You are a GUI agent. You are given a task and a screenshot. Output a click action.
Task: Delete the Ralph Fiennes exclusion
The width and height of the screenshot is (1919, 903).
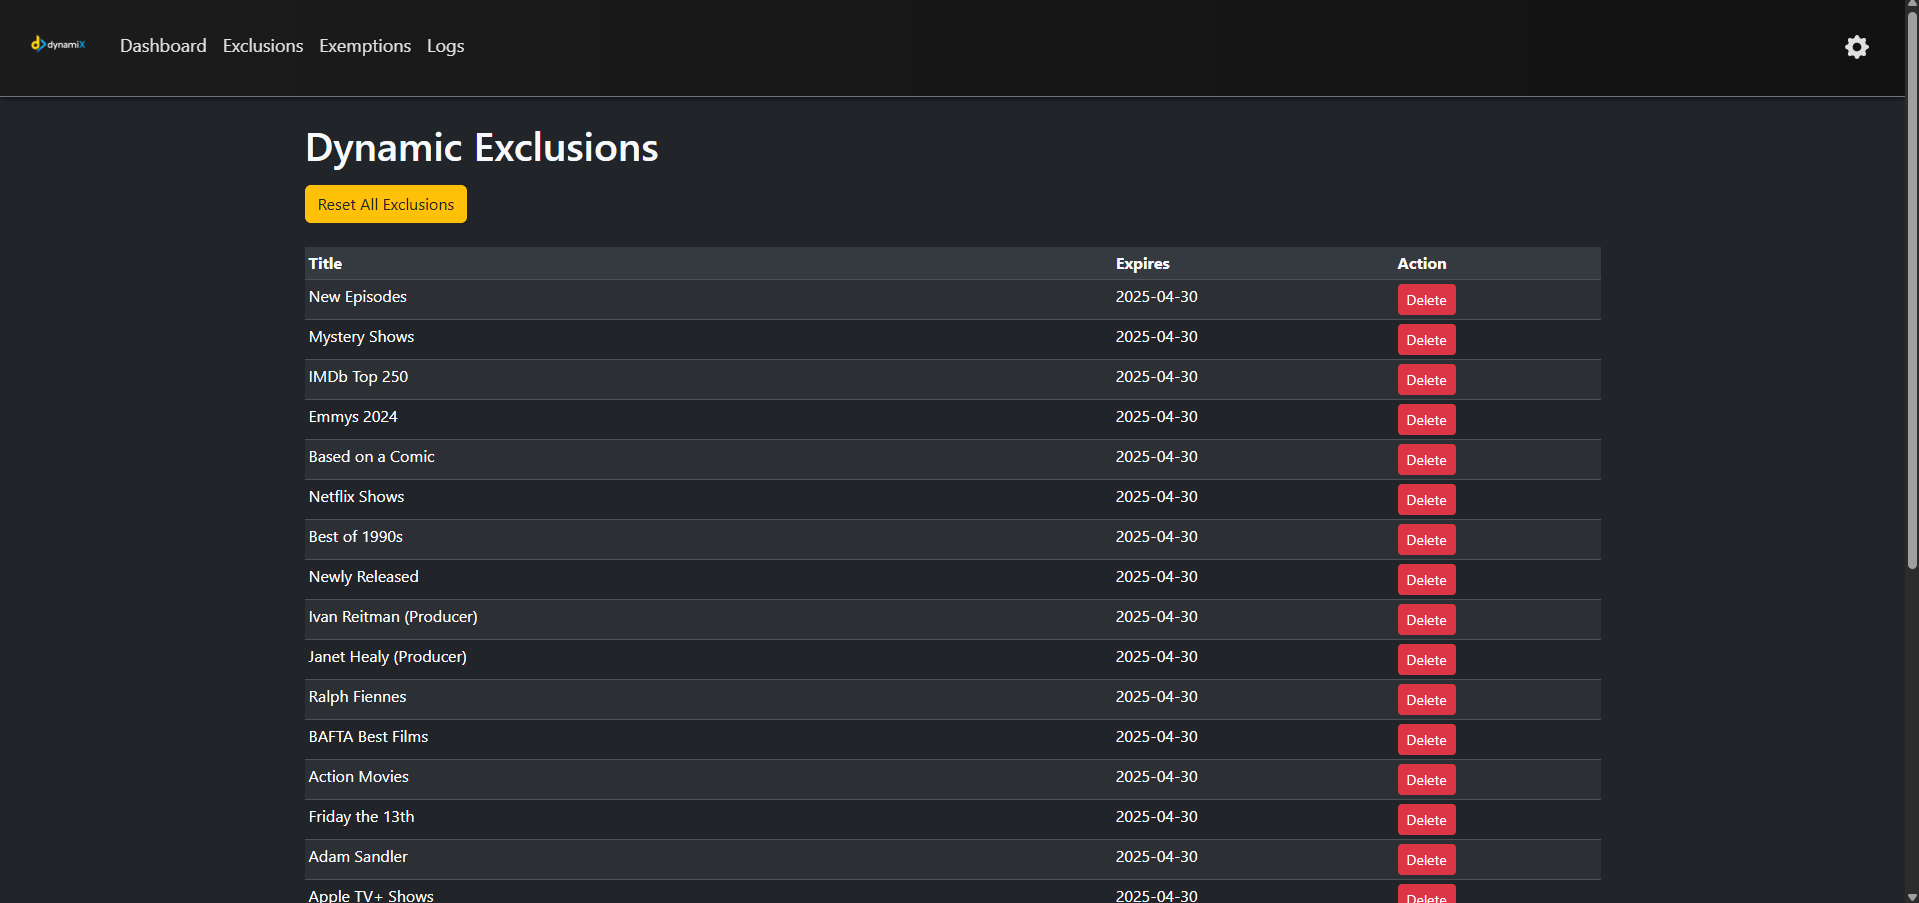click(x=1426, y=700)
